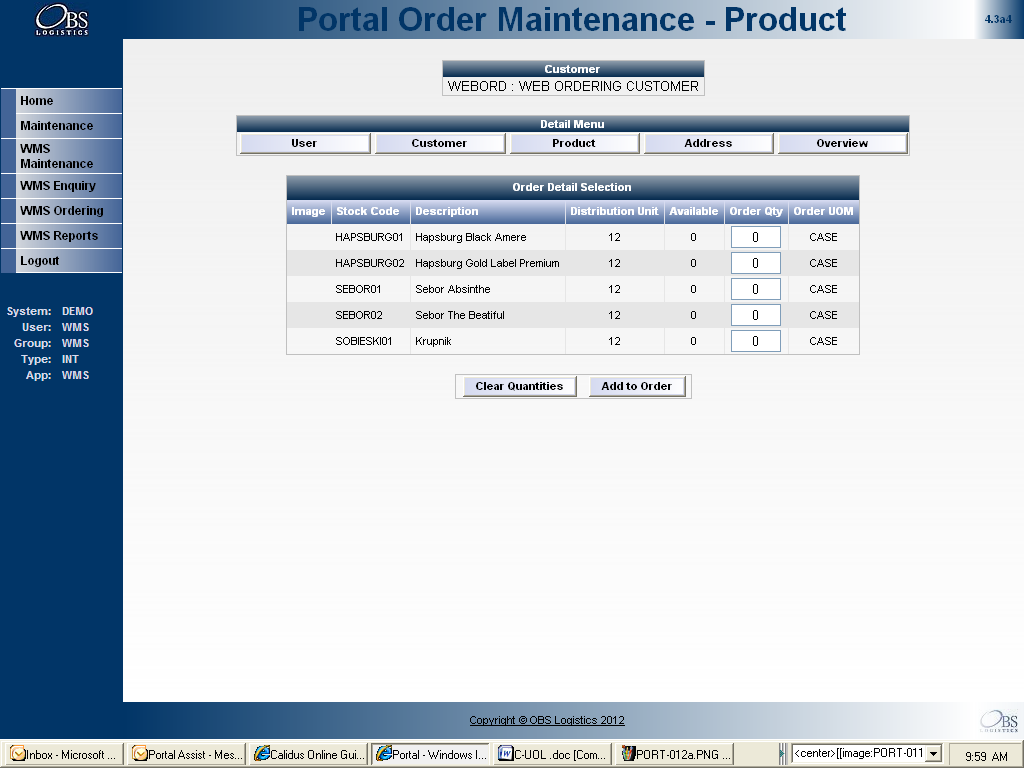Focus Order Qty field for HAPSBURG01
1024x768 pixels.
pyautogui.click(x=756, y=237)
